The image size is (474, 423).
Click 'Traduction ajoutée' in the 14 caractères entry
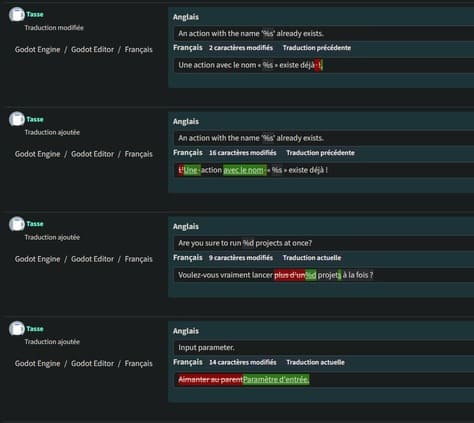click(52, 342)
